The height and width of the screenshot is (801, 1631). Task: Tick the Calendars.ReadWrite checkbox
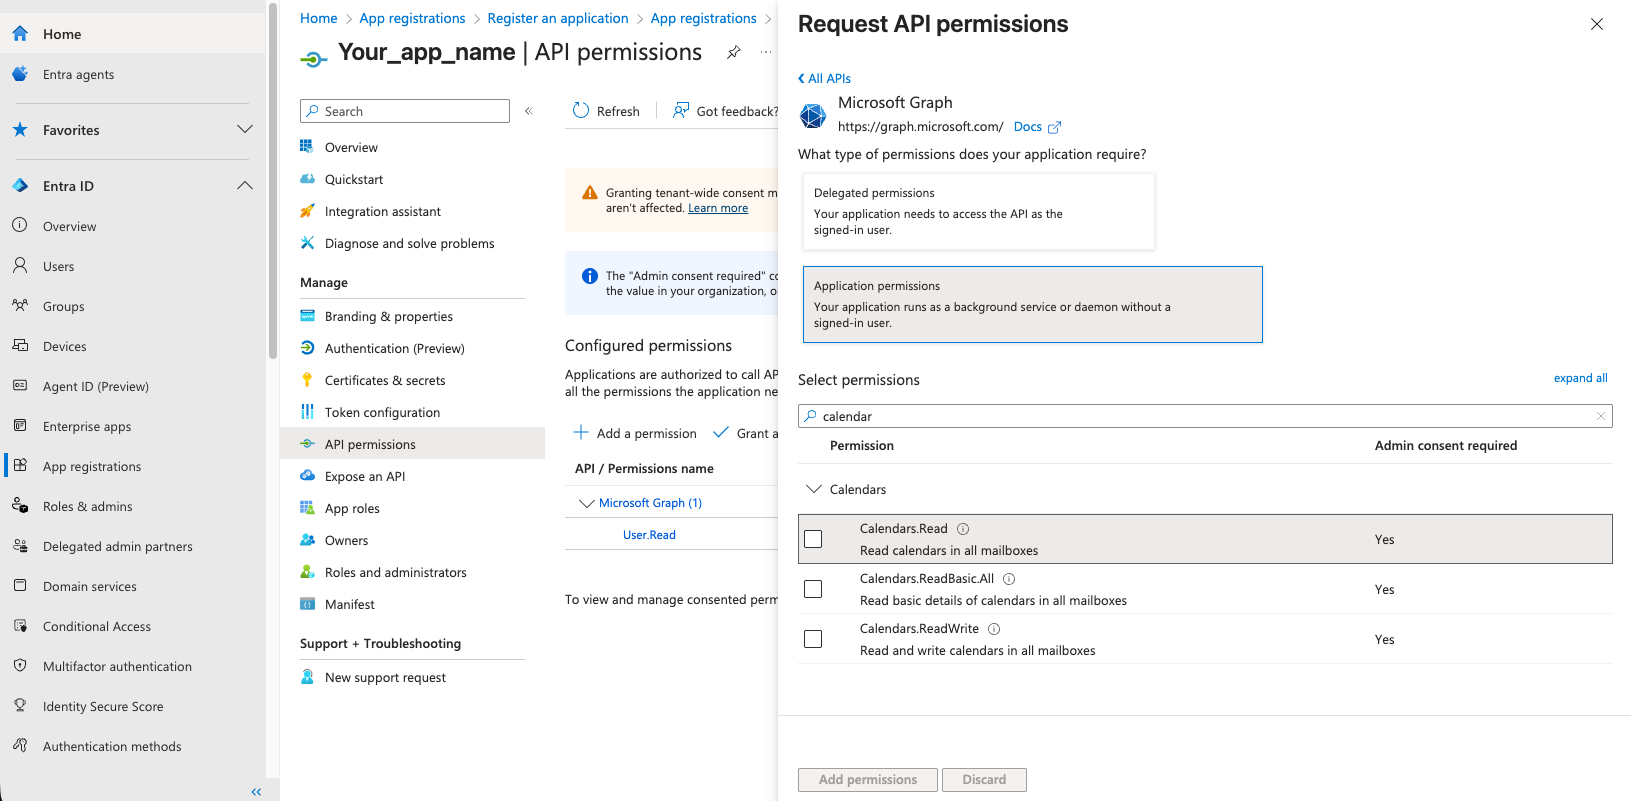point(813,639)
